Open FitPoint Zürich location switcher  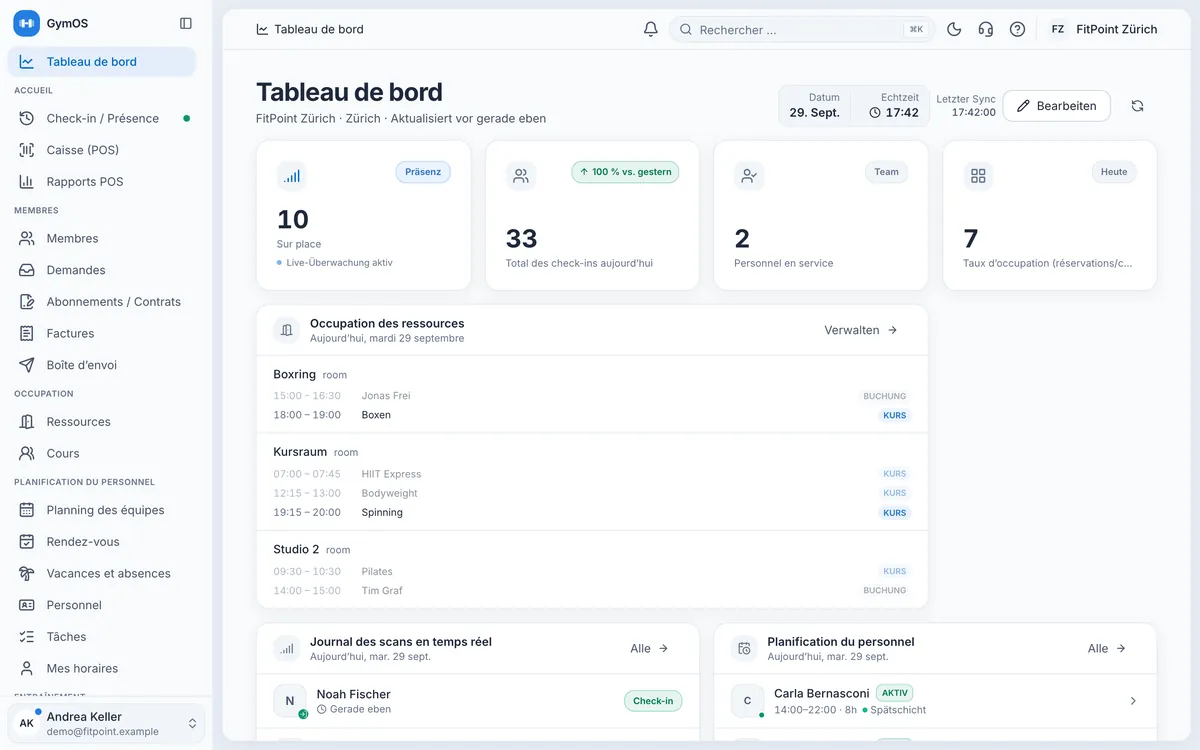[1102, 29]
